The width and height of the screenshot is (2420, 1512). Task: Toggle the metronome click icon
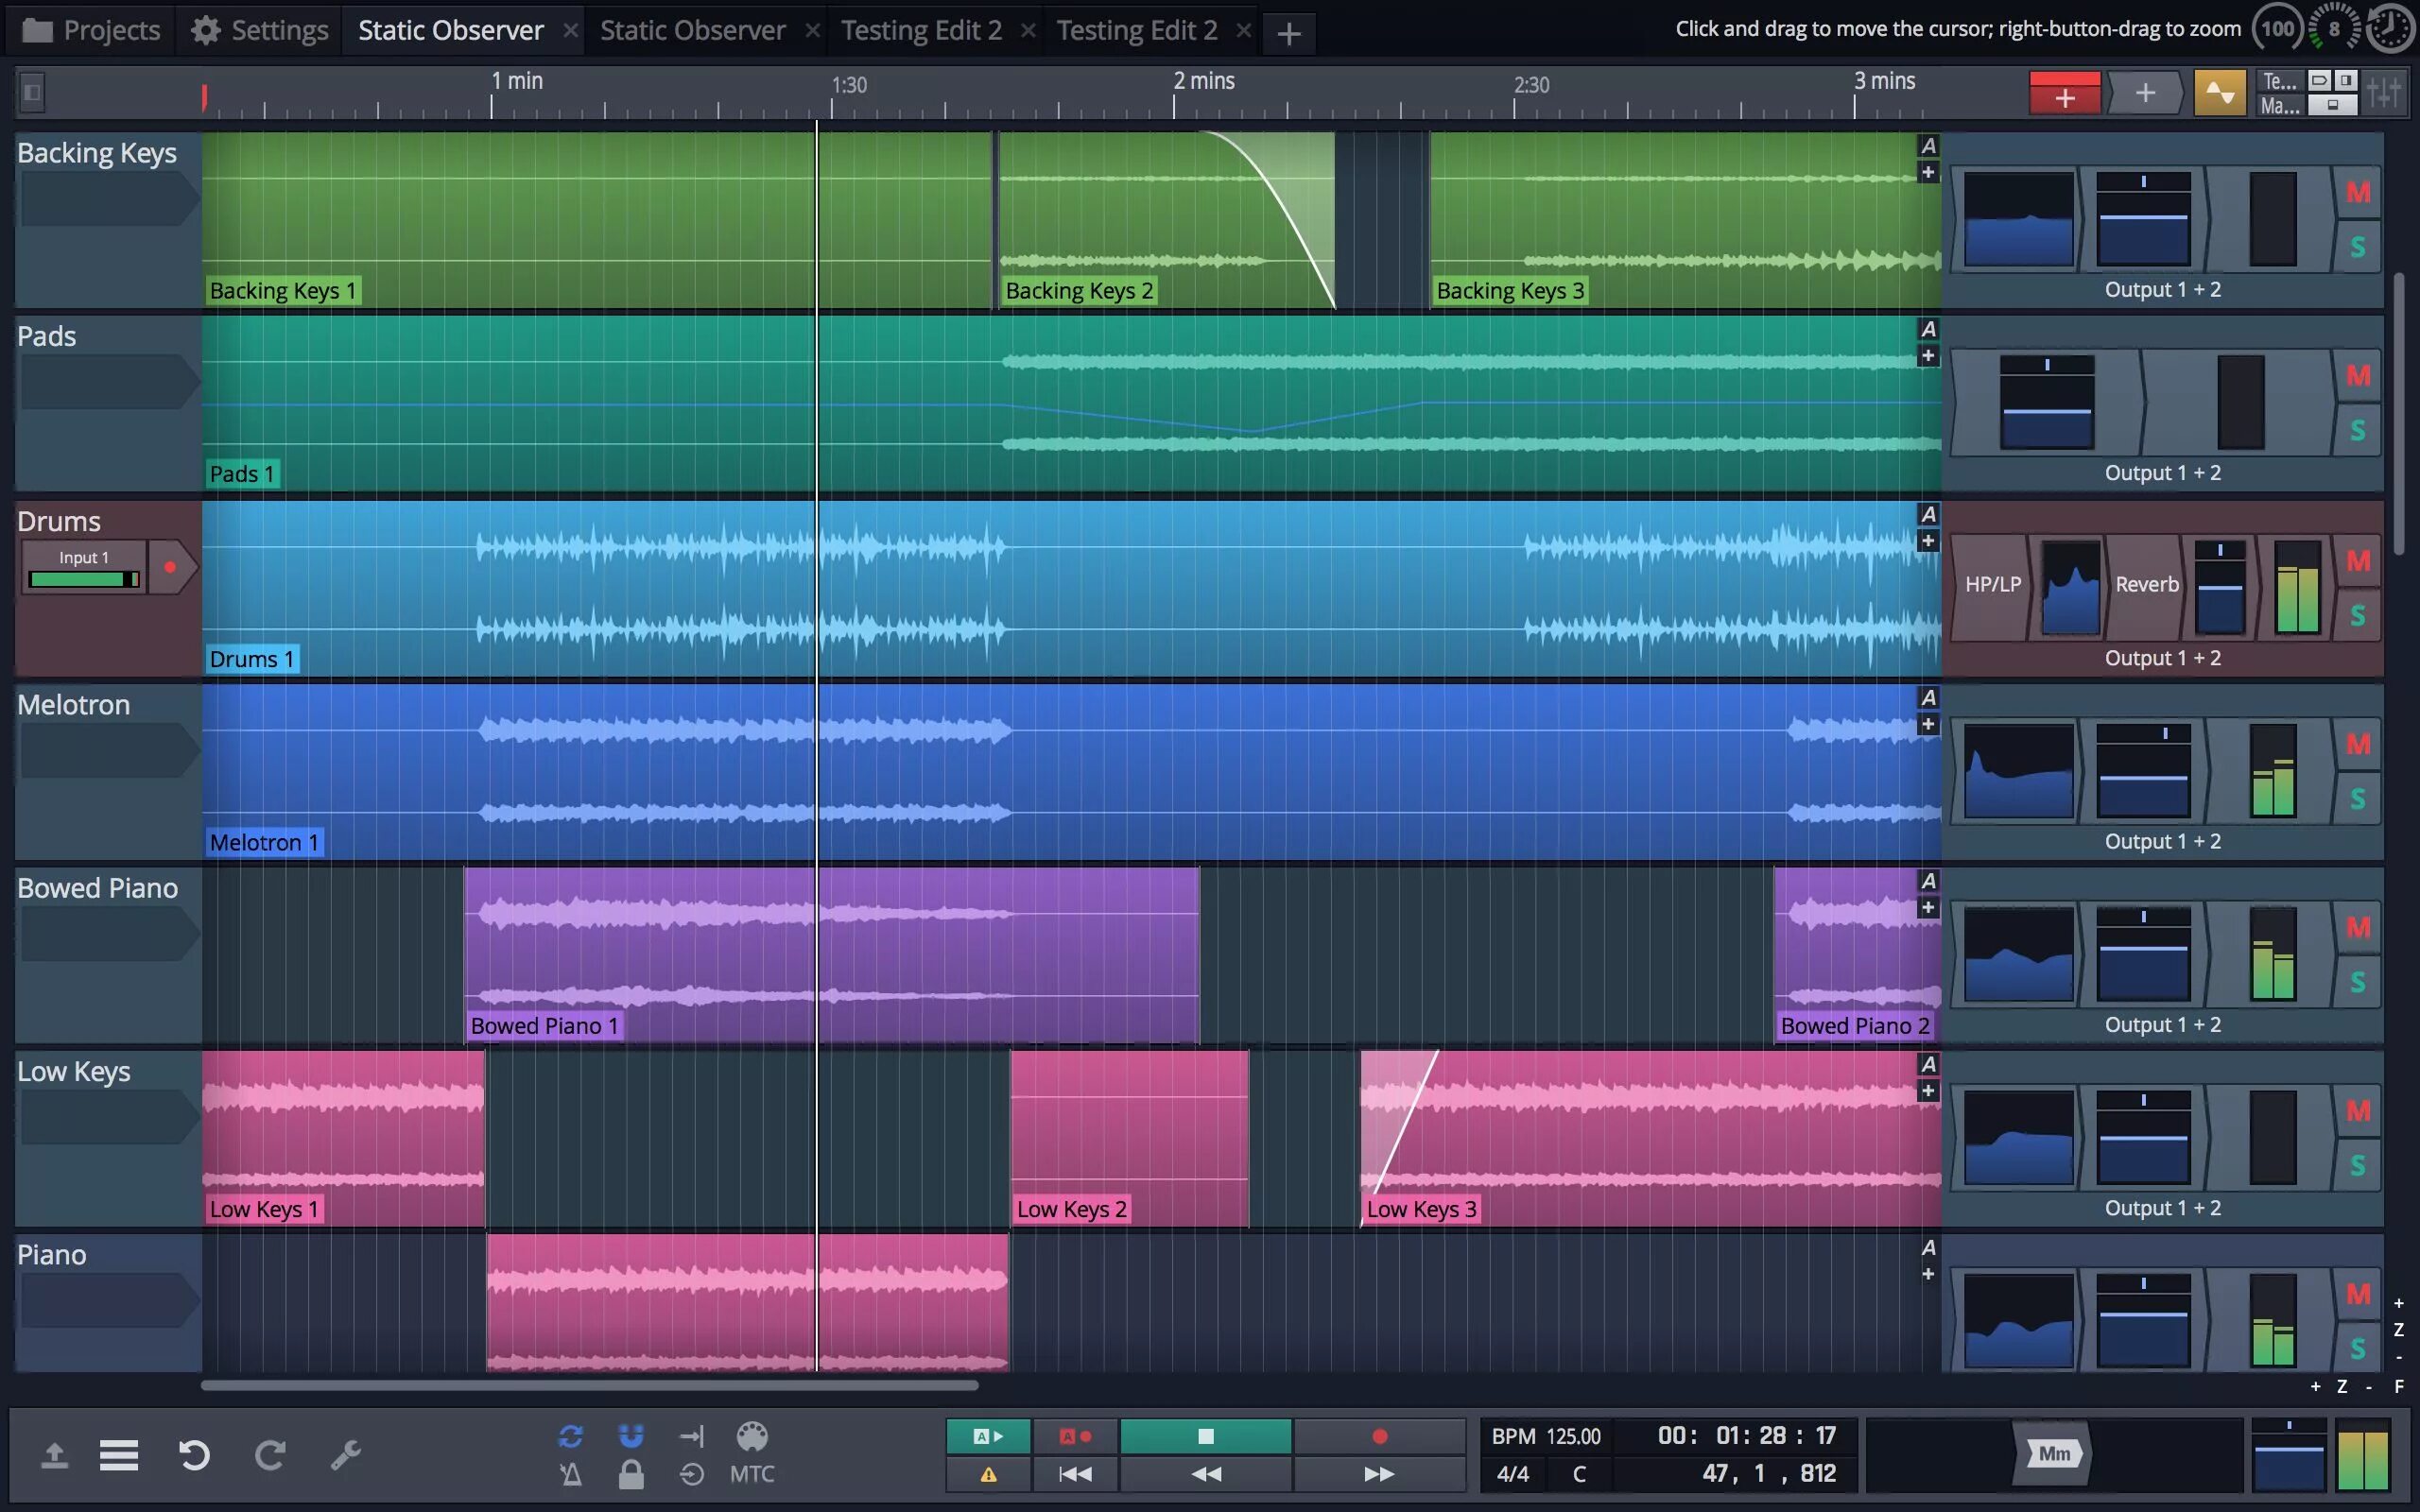point(570,1473)
